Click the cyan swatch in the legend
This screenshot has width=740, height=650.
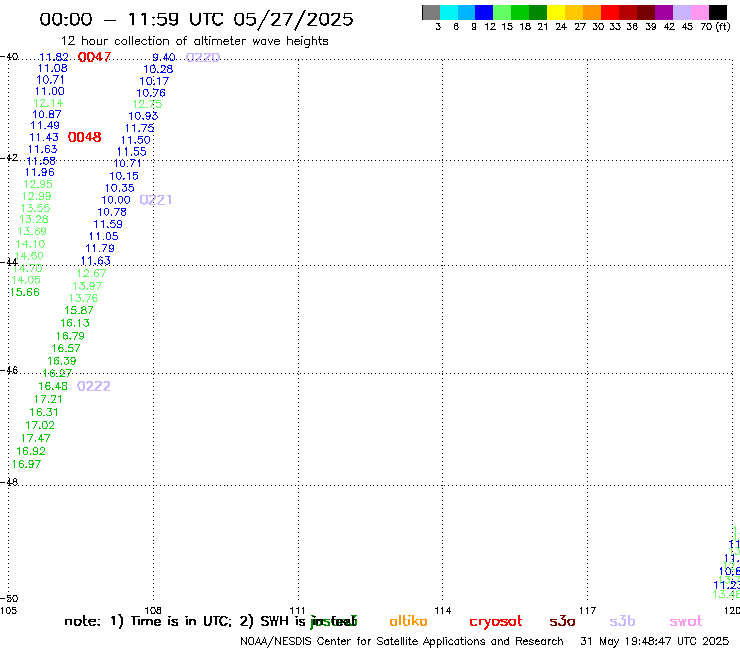449,12
